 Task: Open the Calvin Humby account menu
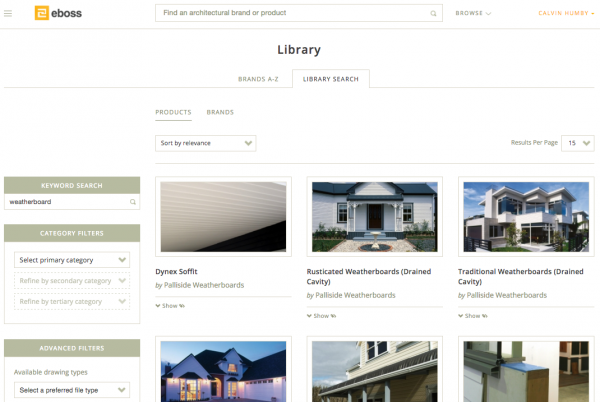(566, 13)
